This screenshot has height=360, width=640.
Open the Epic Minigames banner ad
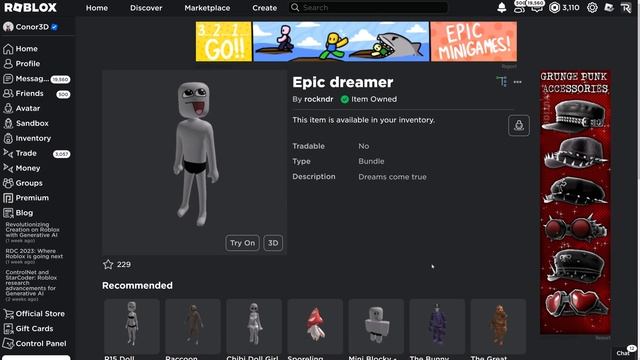(356, 42)
